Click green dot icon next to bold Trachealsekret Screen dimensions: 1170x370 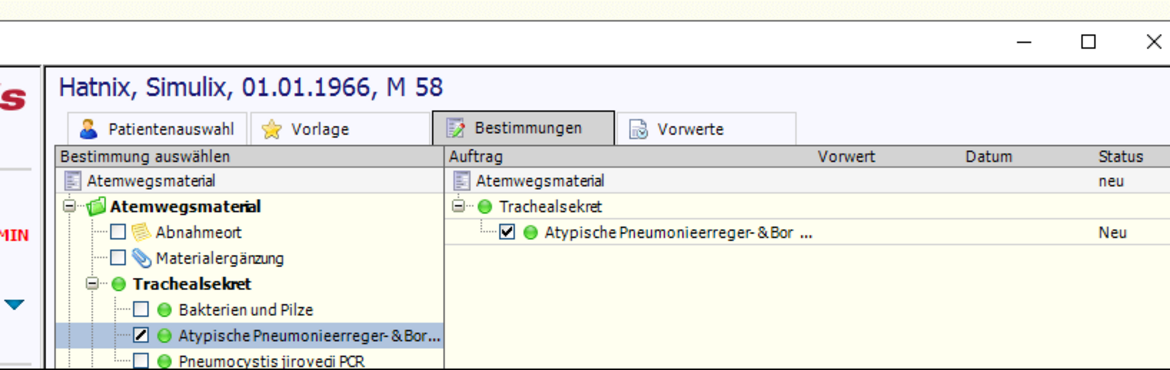click(118, 284)
